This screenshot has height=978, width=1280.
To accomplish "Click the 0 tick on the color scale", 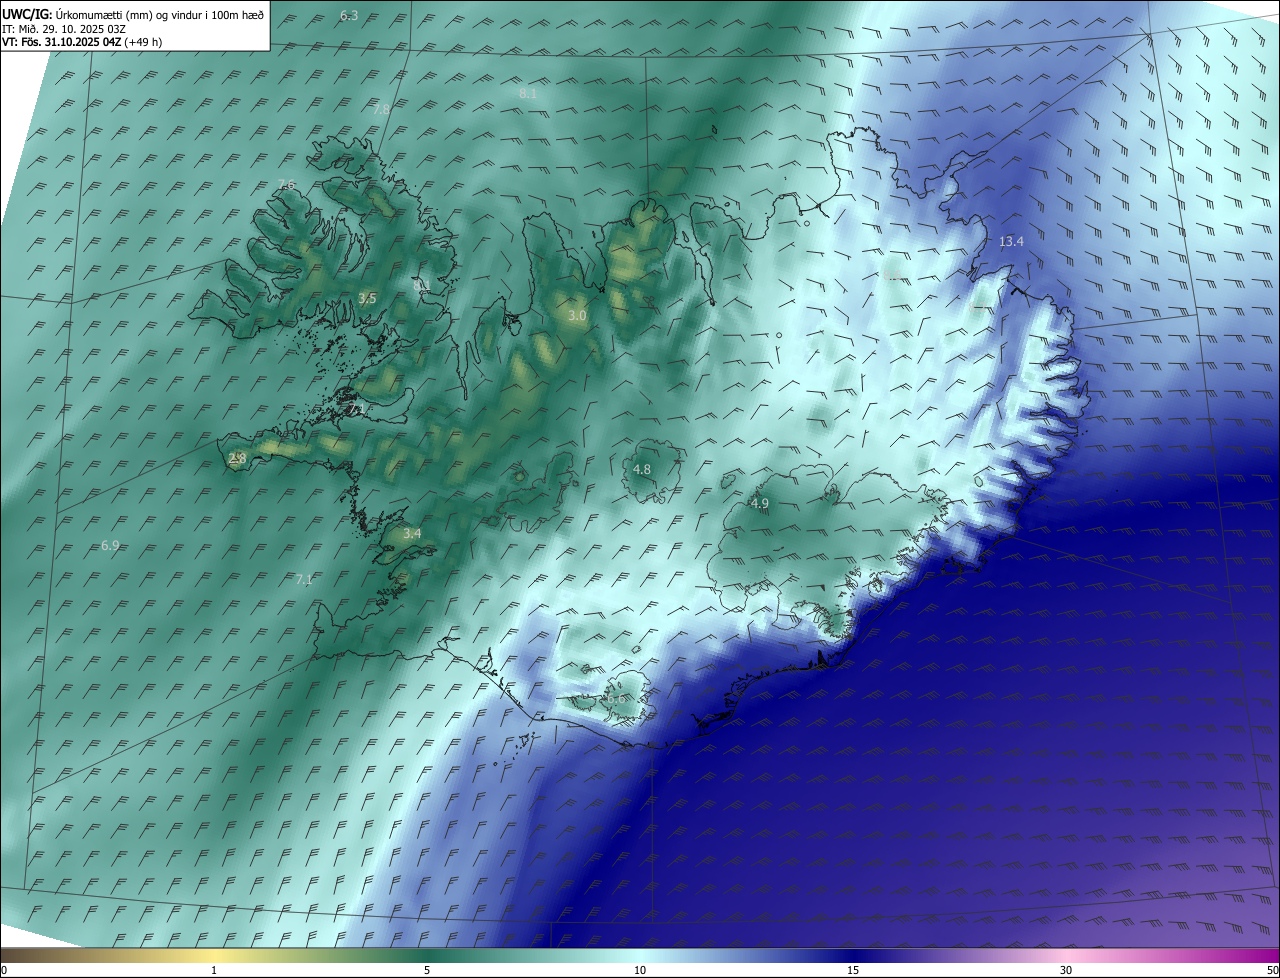I will (x=4, y=970).
